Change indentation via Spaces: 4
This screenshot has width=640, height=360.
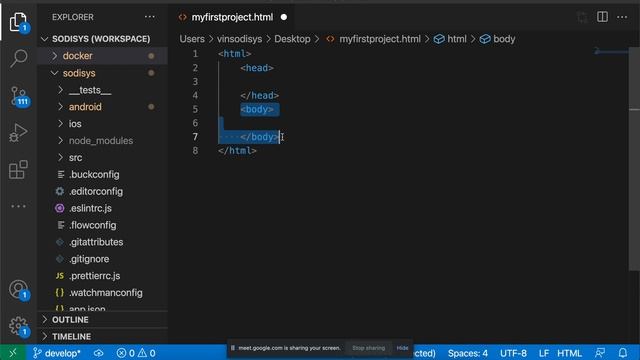tap(468, 353)
